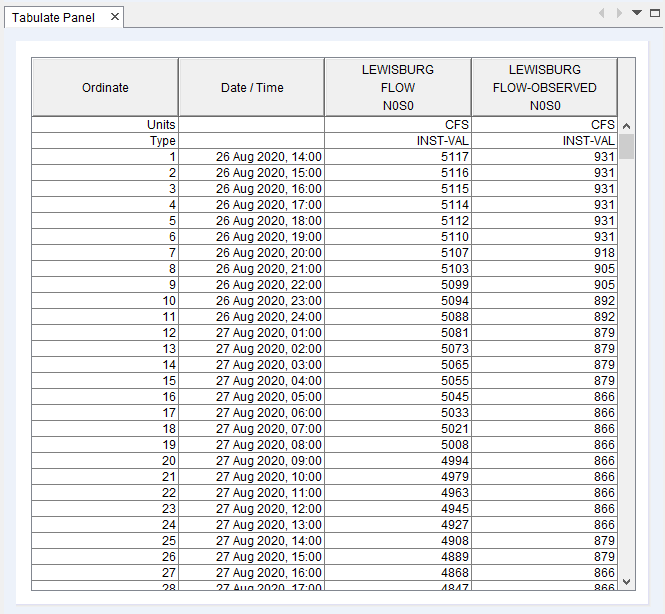This screenshot has width=665, height=614.
Task: Select flow value 5021
Action: [398, 429]
